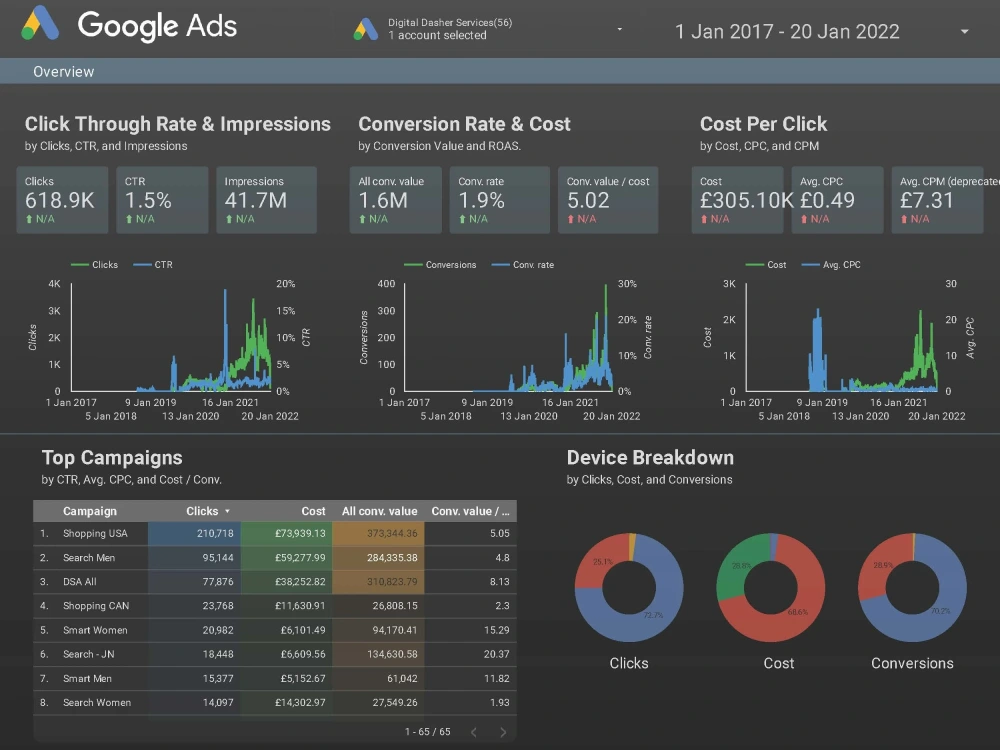Click green up arrow under All conv. value
This screenshot has width=1000, height=750.
pyautogui.click(x=362, y=219)
